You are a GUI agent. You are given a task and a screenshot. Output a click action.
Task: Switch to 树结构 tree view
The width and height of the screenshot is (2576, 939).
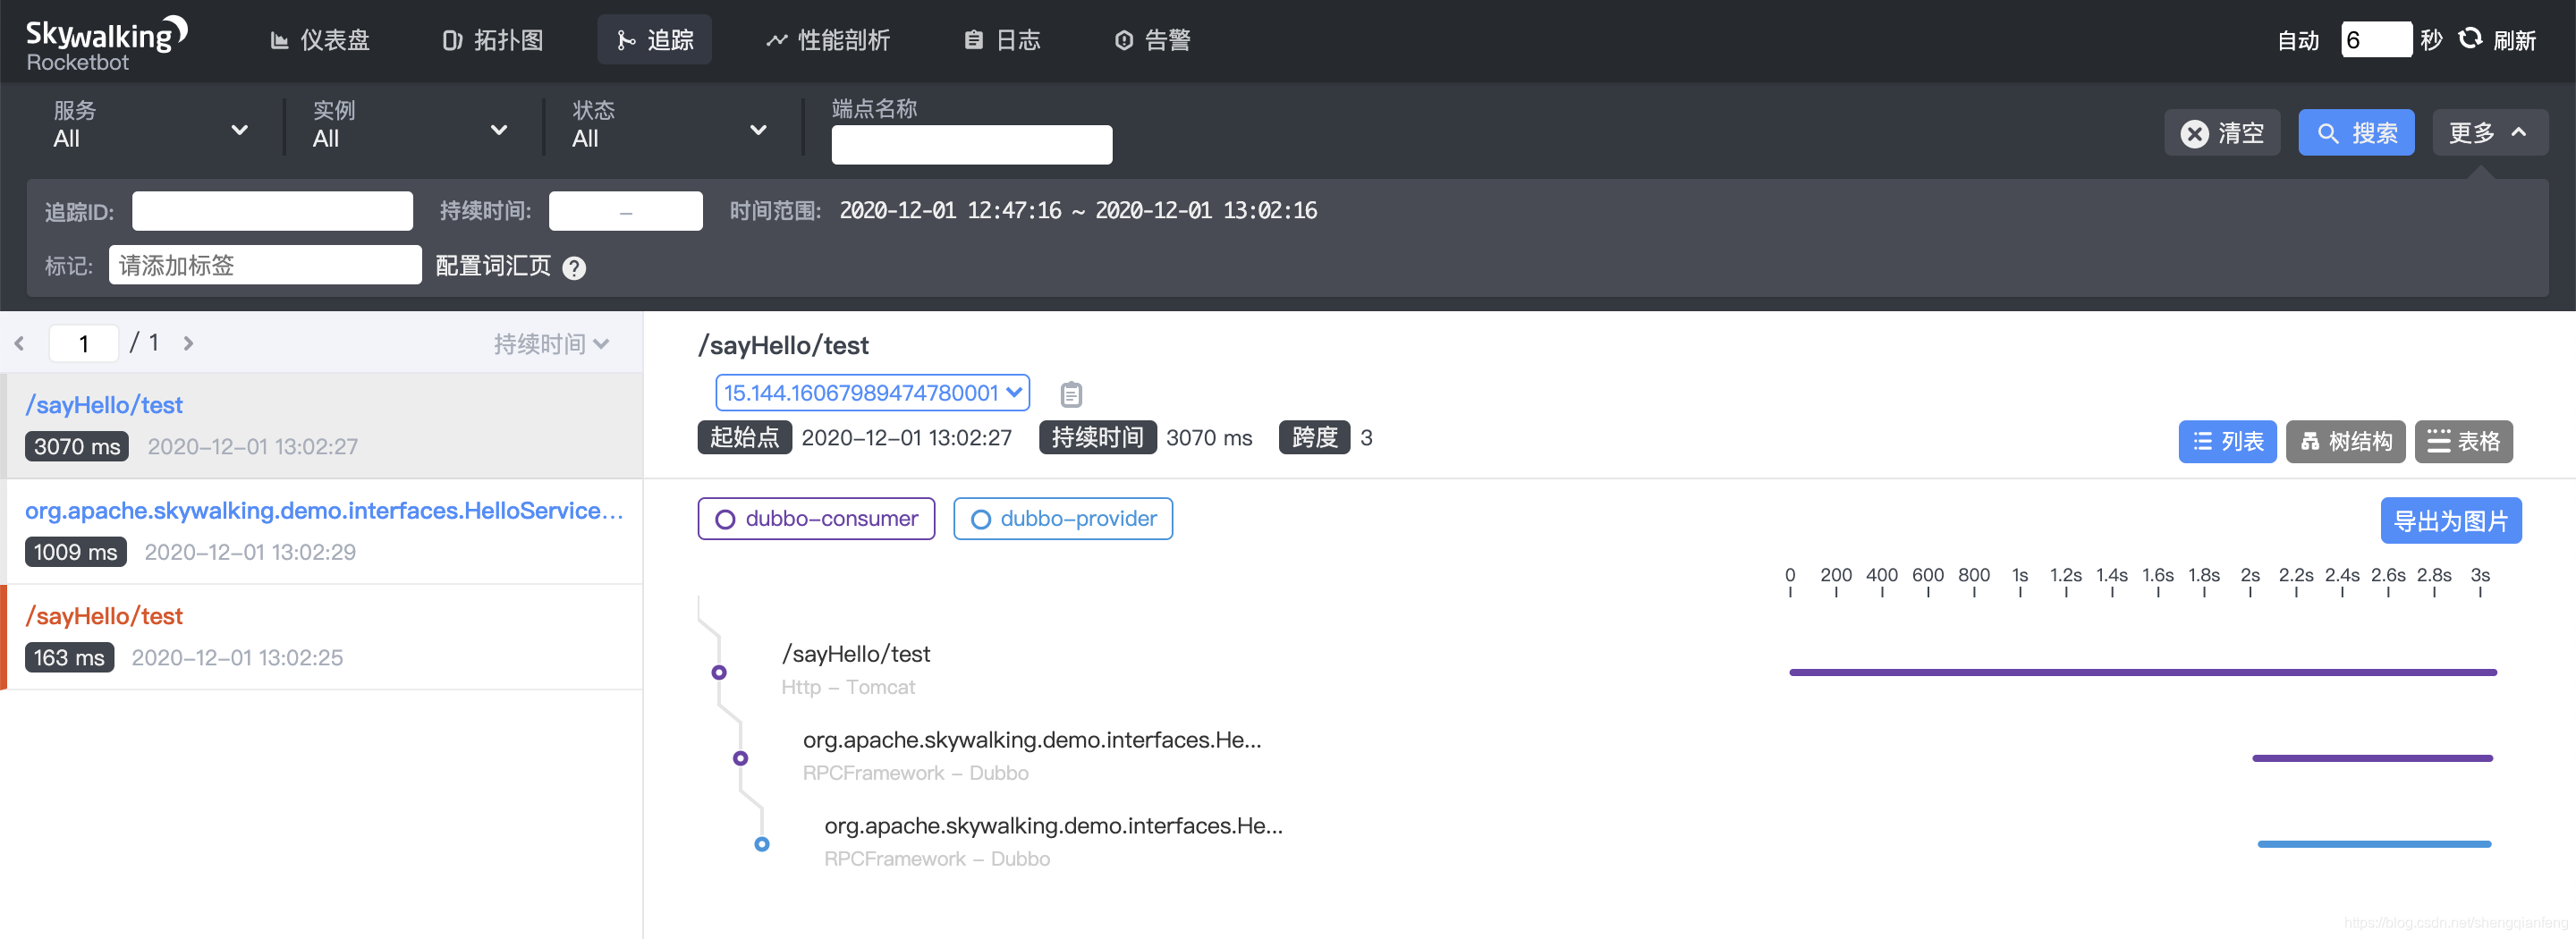coord(2345,441)
